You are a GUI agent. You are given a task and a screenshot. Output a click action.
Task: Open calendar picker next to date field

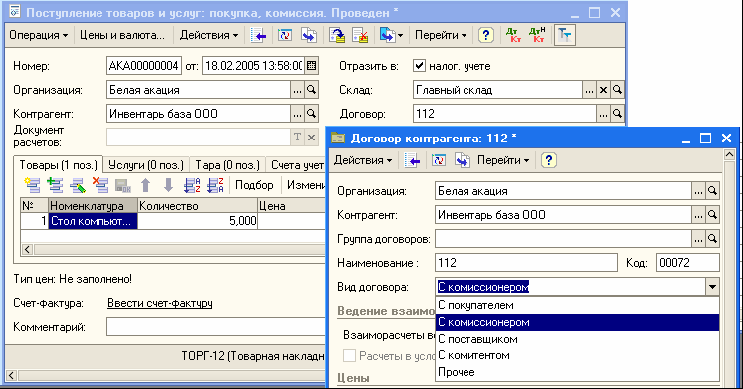[311, 65]
